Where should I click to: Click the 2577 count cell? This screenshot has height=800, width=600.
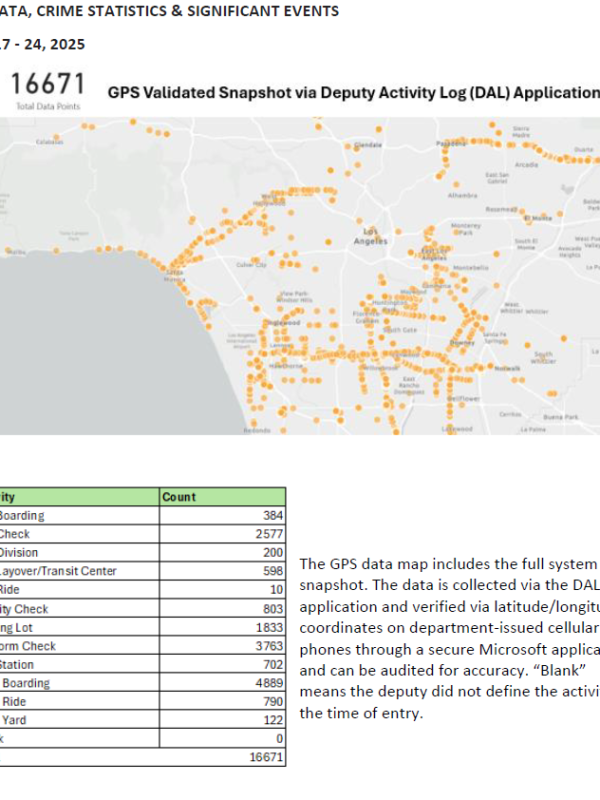[223, 534]
